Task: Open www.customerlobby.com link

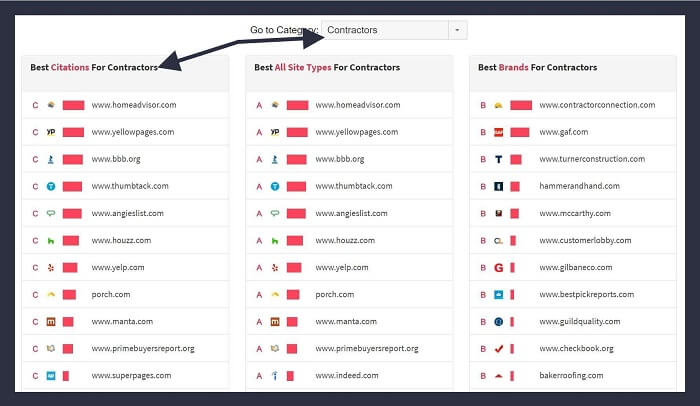Action: (585, 240)
